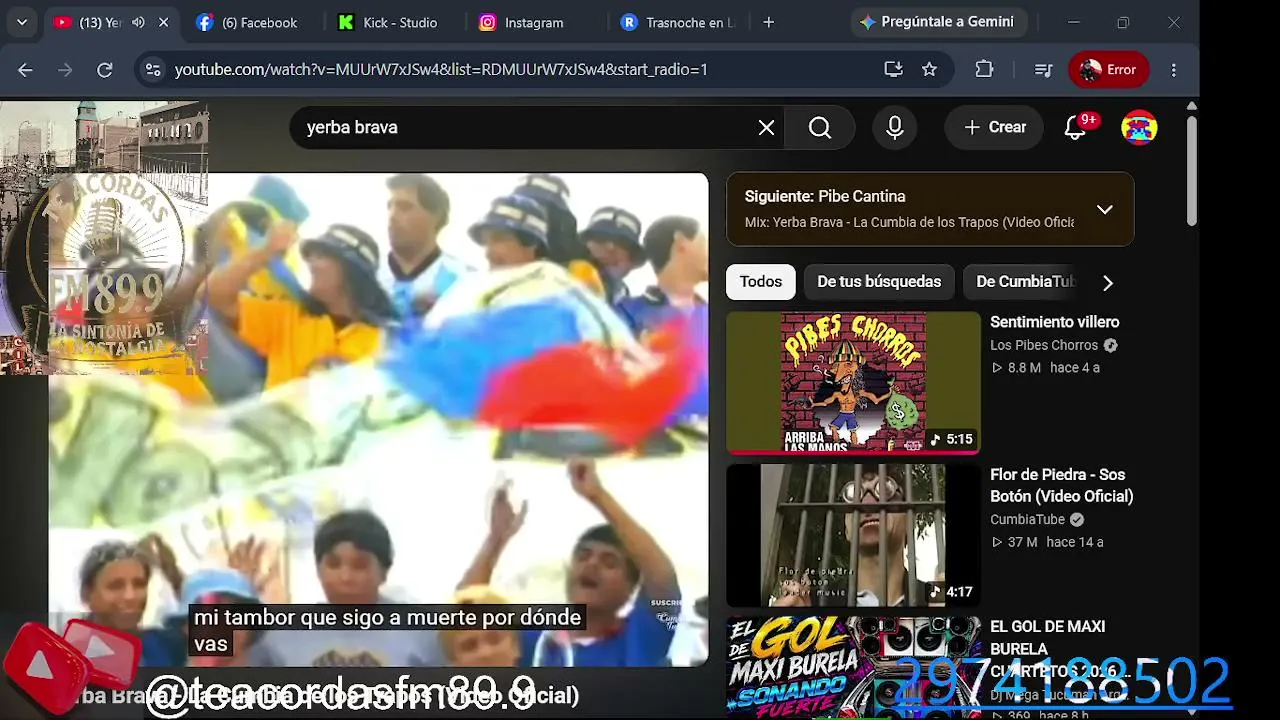Open Chrome's three-dot menu
Screen dimensions: 1280x720
point(1174,69)
